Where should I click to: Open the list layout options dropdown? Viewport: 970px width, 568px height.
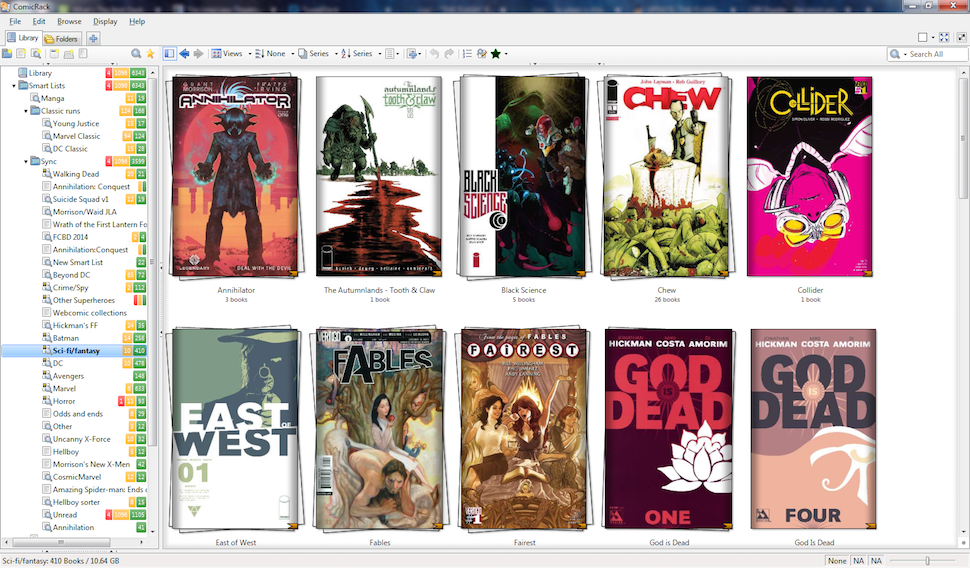point(392,54)
